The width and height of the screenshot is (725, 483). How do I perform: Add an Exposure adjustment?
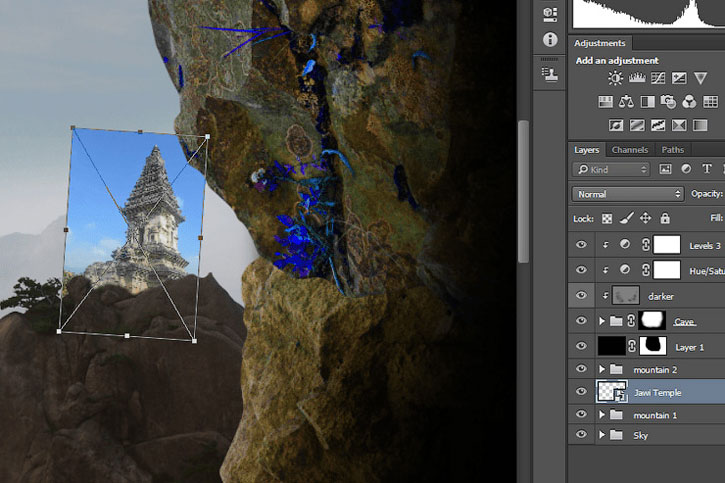[679, 78]
